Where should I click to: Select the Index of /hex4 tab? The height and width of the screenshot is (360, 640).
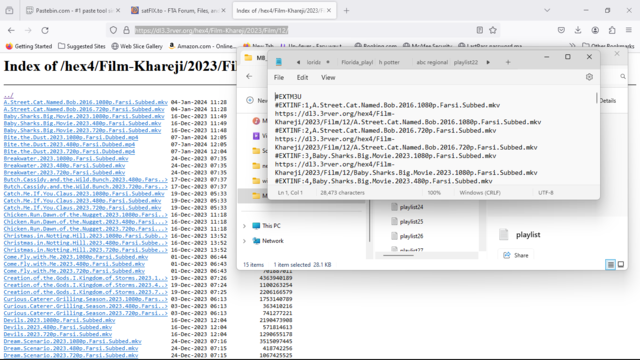click(284, 11)
